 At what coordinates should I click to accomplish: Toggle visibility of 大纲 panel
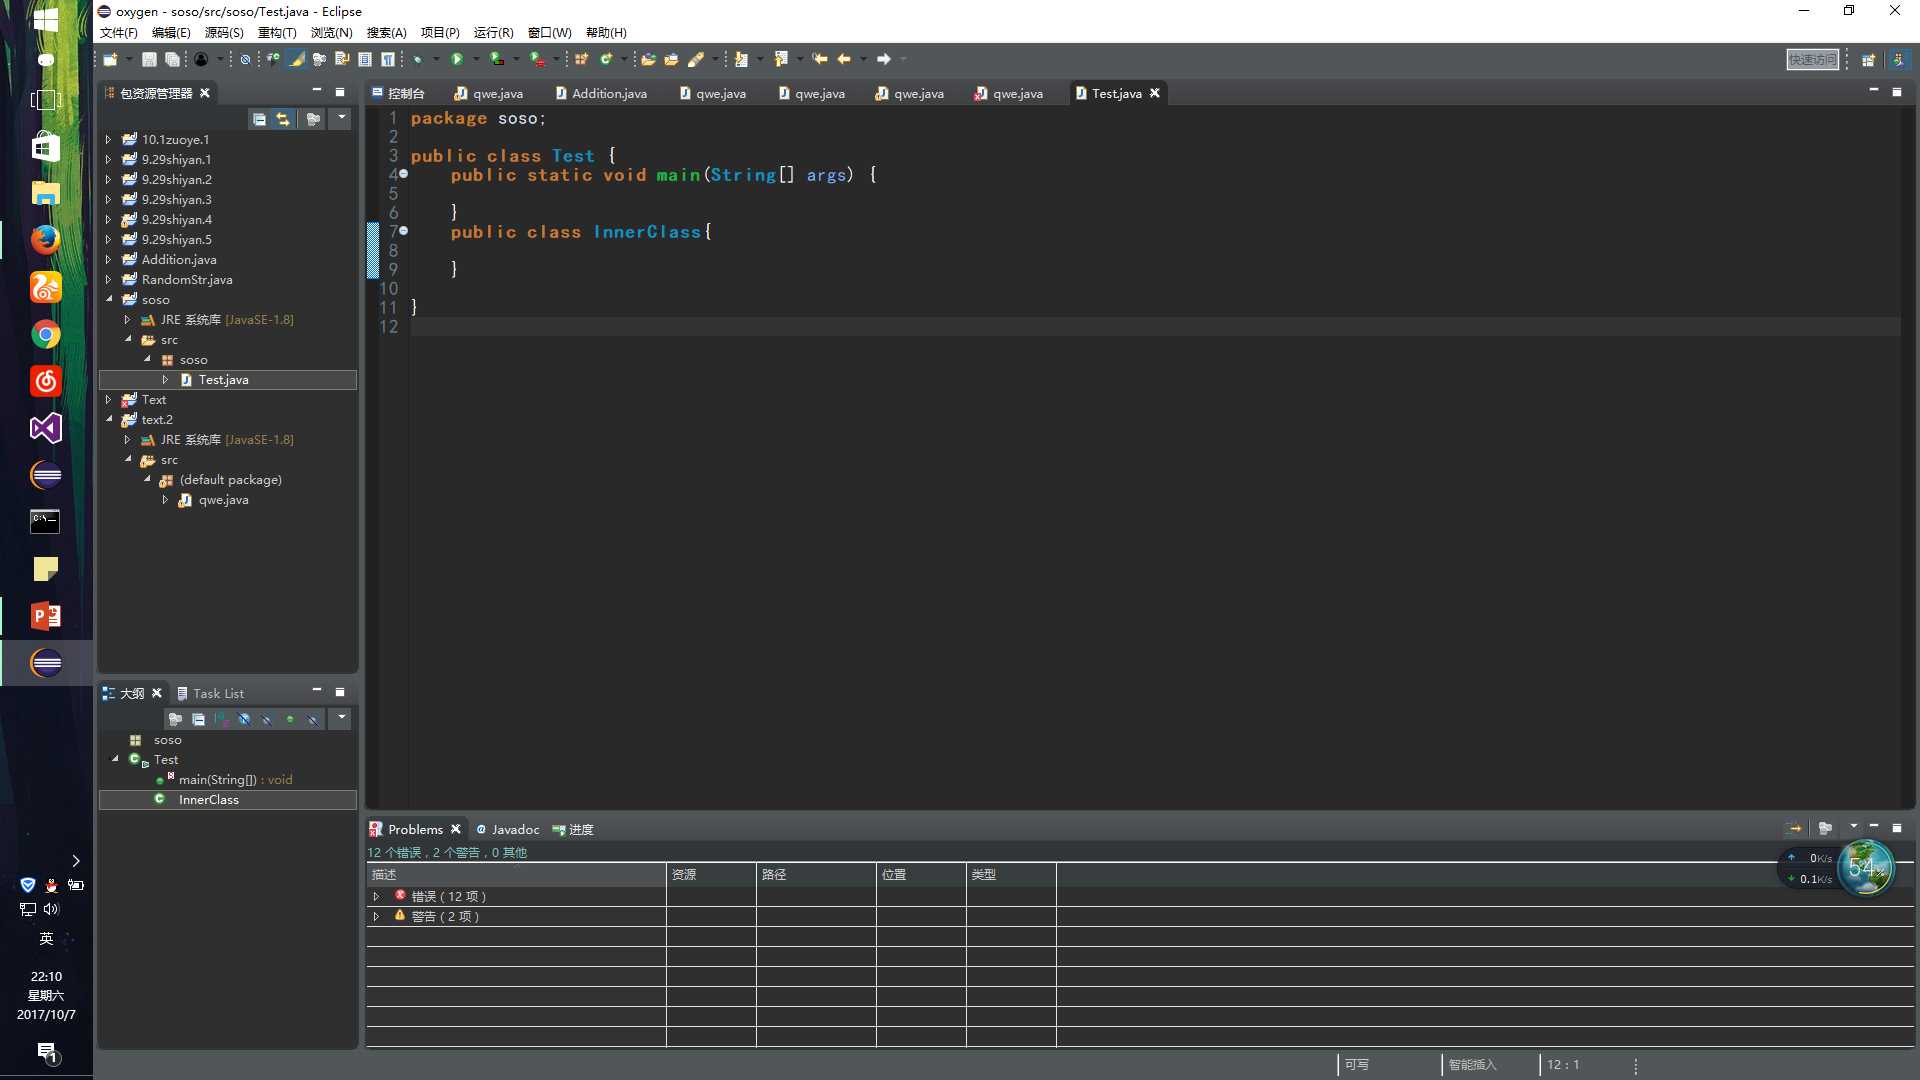(316, 694)
